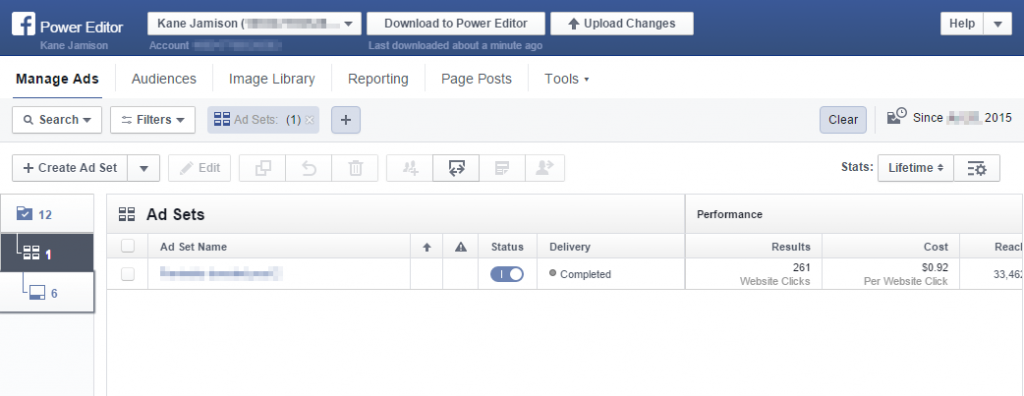This screenshot has height=396, width=1024.
Task: Click the Upload Changes button
Action: click(x=622, y=24)
